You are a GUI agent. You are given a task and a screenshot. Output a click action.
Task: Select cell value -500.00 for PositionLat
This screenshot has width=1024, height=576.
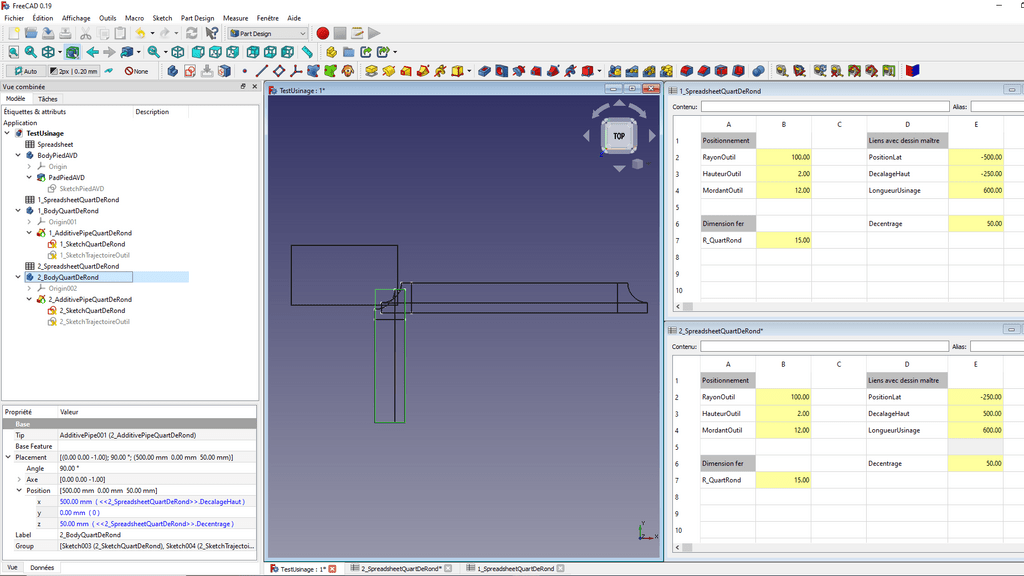click(x=976, y=157)
